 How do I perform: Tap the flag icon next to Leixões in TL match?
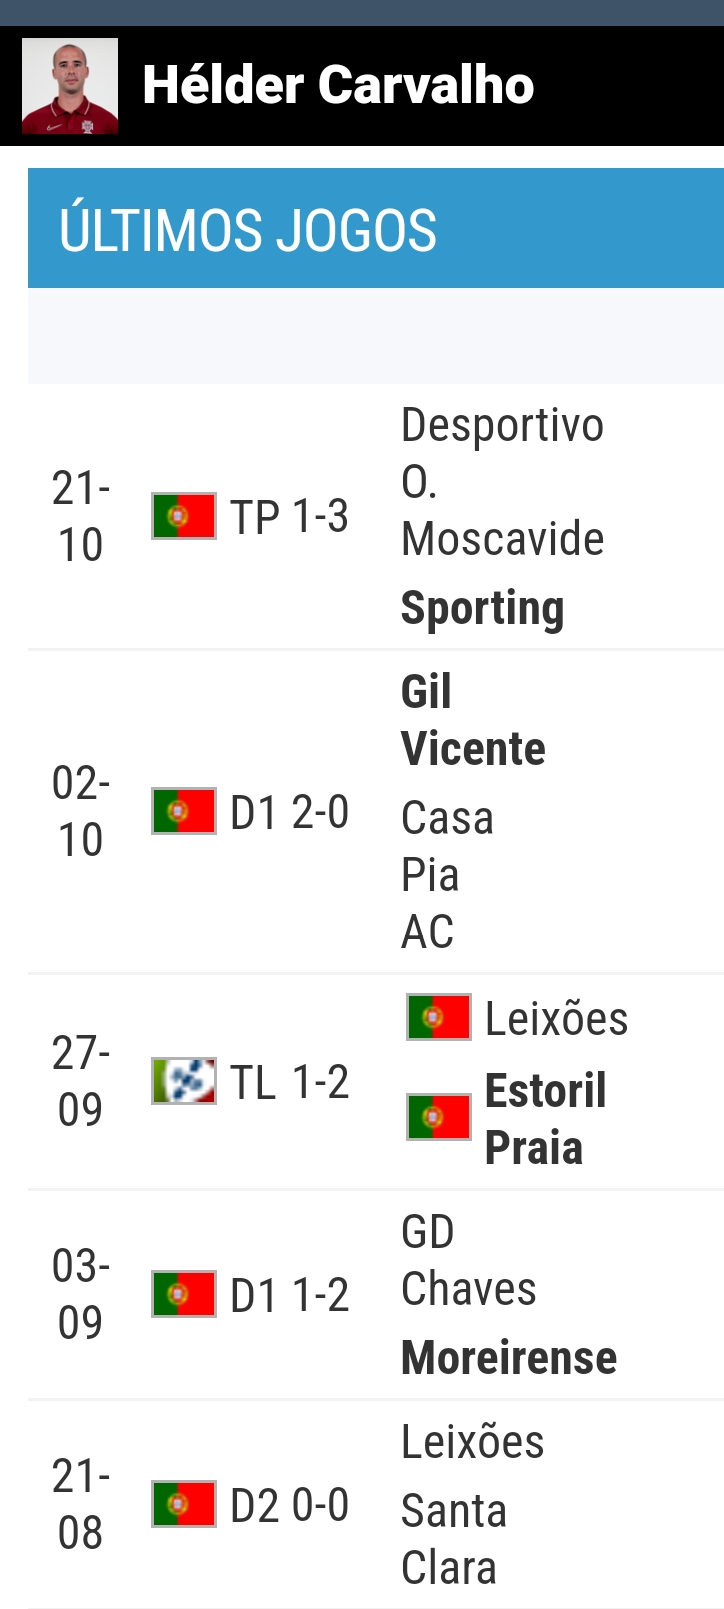(439, 1017)
